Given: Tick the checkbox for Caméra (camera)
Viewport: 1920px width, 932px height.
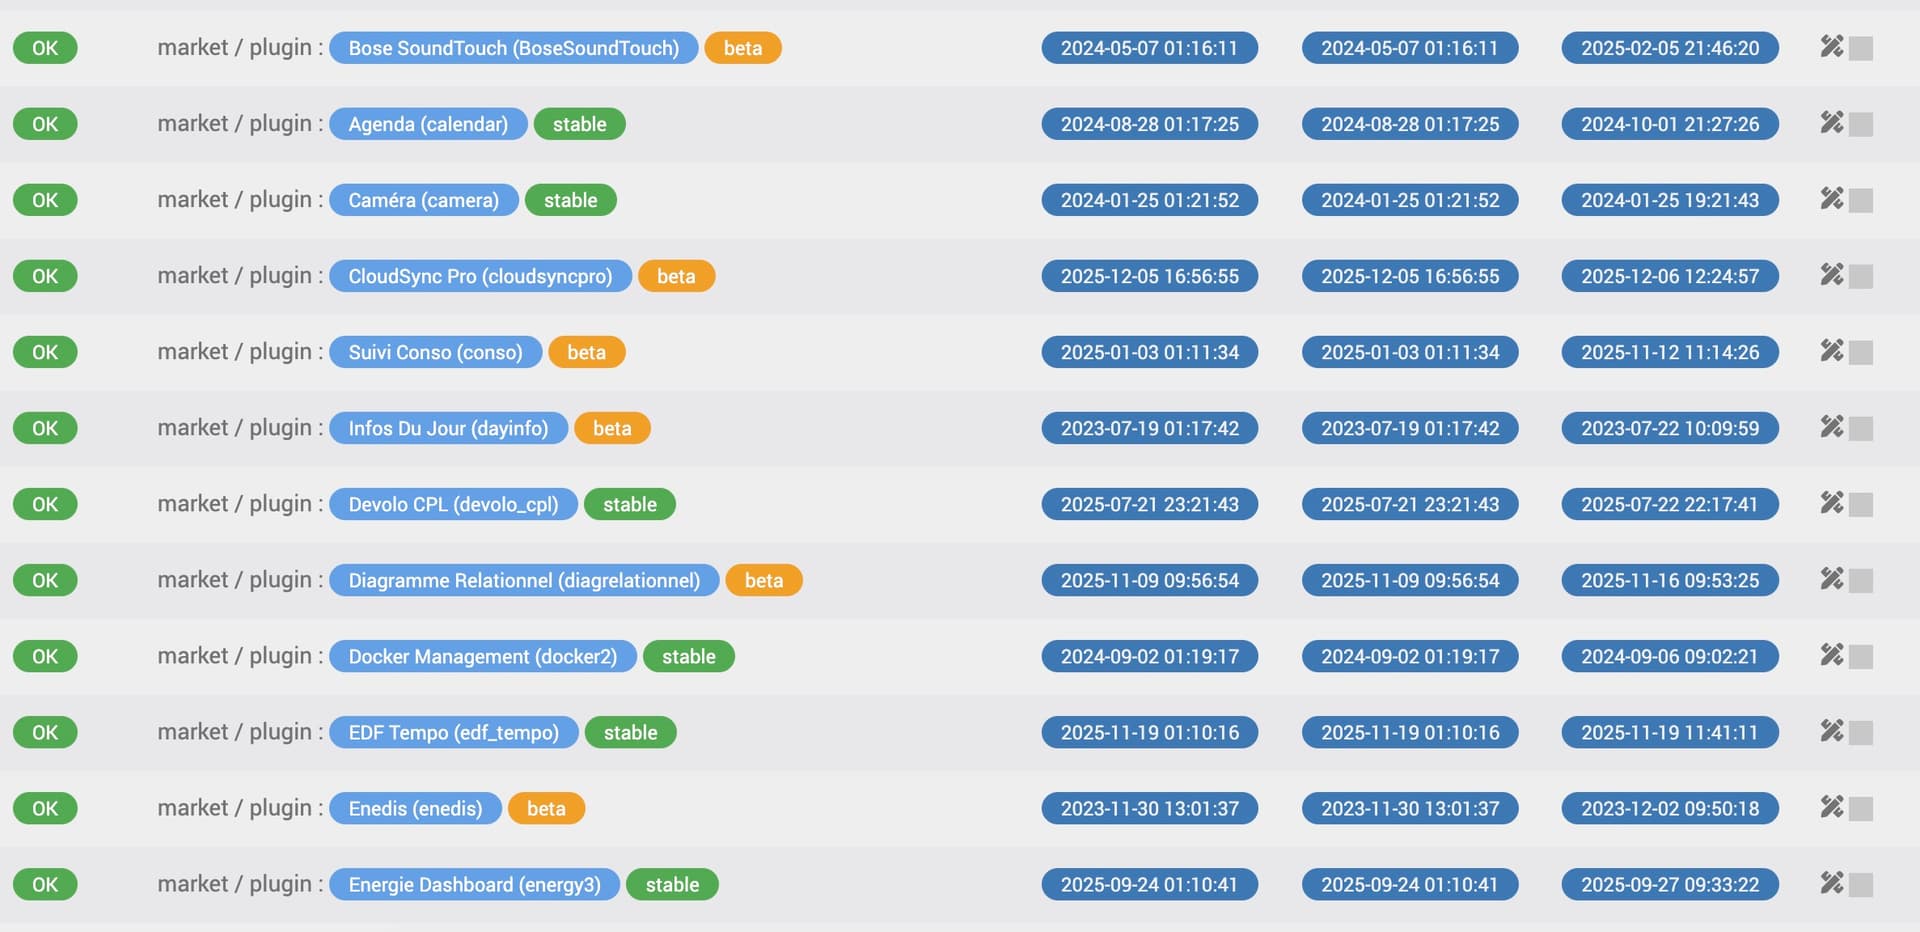Looking at the screenshot, I should pyautogui.click(x=1861, y=201).
